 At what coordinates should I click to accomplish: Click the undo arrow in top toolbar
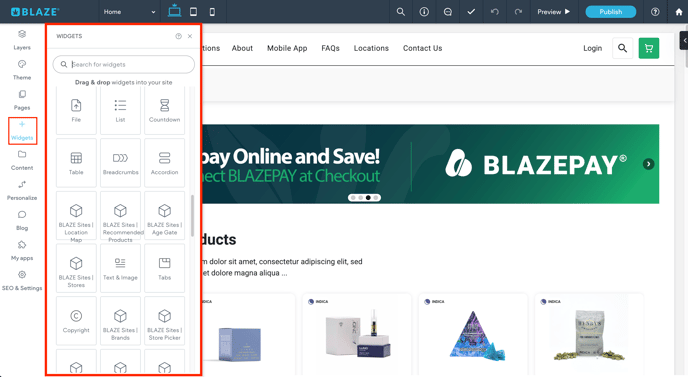tap(494, 12)
